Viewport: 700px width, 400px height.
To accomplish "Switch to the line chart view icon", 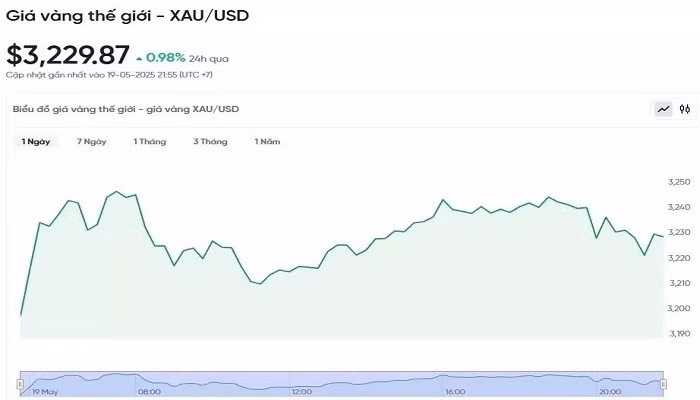I will (x=663, y=109).
